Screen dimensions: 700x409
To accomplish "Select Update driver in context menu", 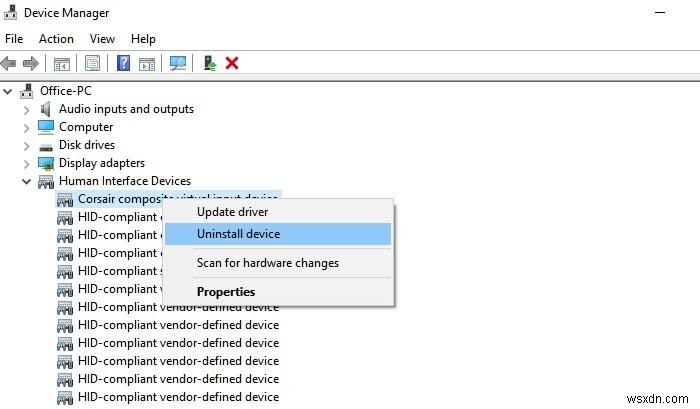I will [232, 212].
